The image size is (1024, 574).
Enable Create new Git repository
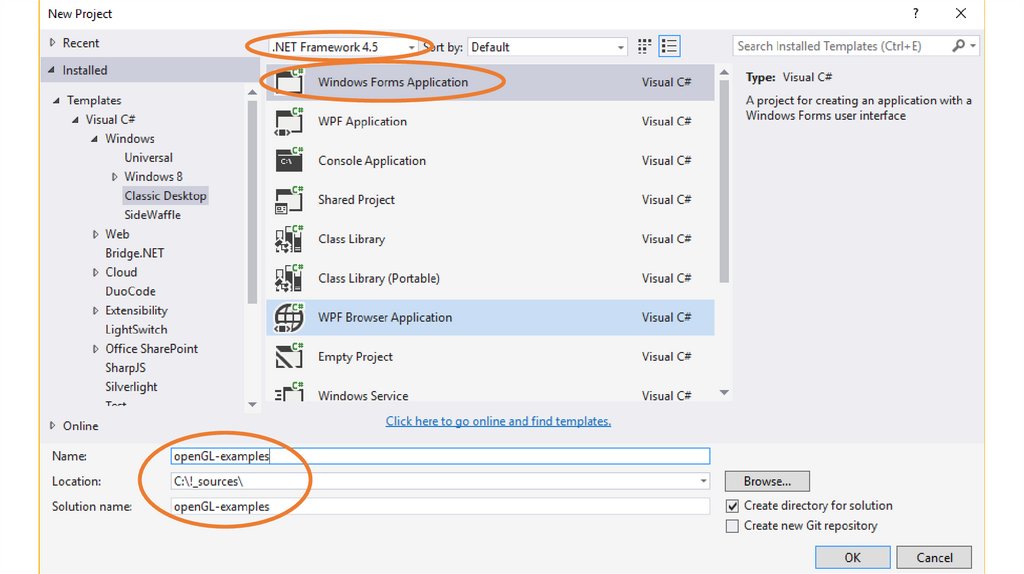tap(732, 526)
